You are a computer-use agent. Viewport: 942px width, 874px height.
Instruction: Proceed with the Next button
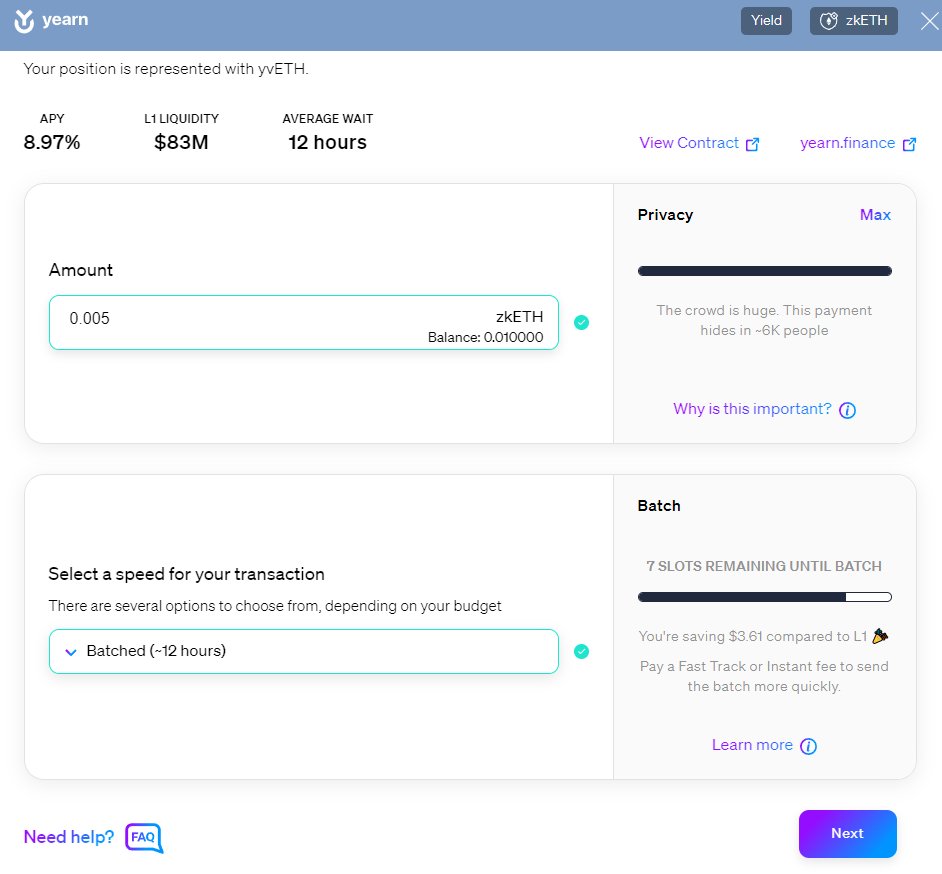[x=847, y=833]
